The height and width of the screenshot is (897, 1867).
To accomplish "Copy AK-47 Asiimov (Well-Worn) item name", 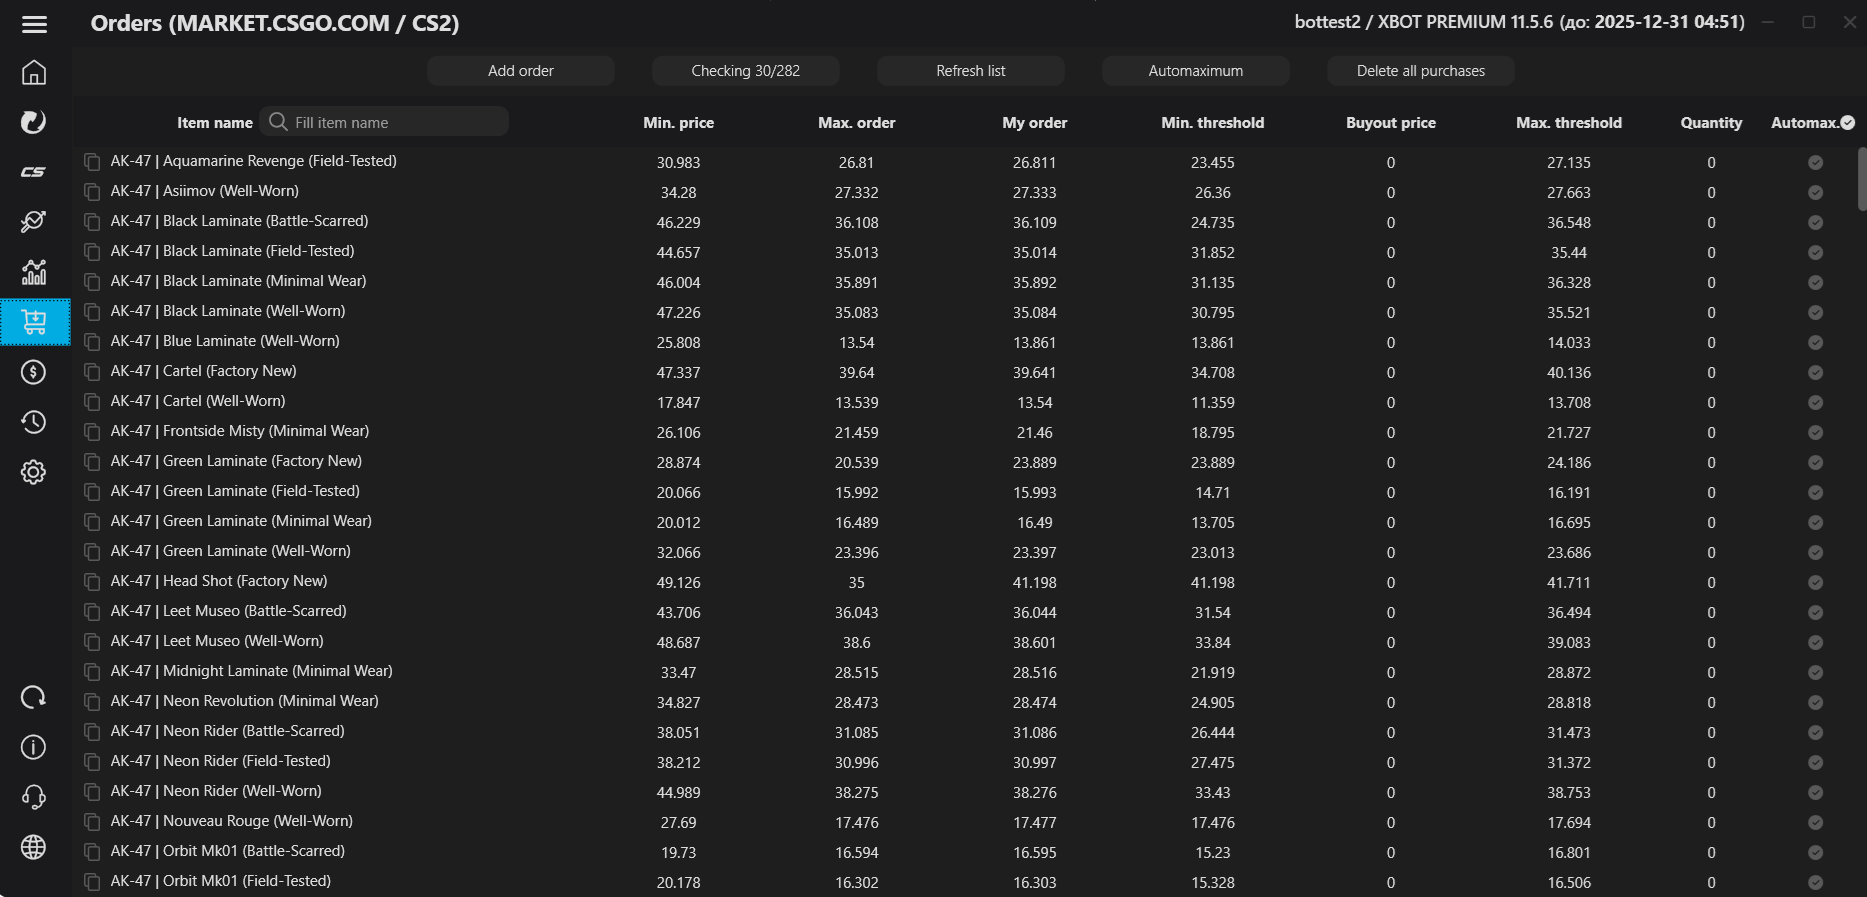I will [92, 192].
